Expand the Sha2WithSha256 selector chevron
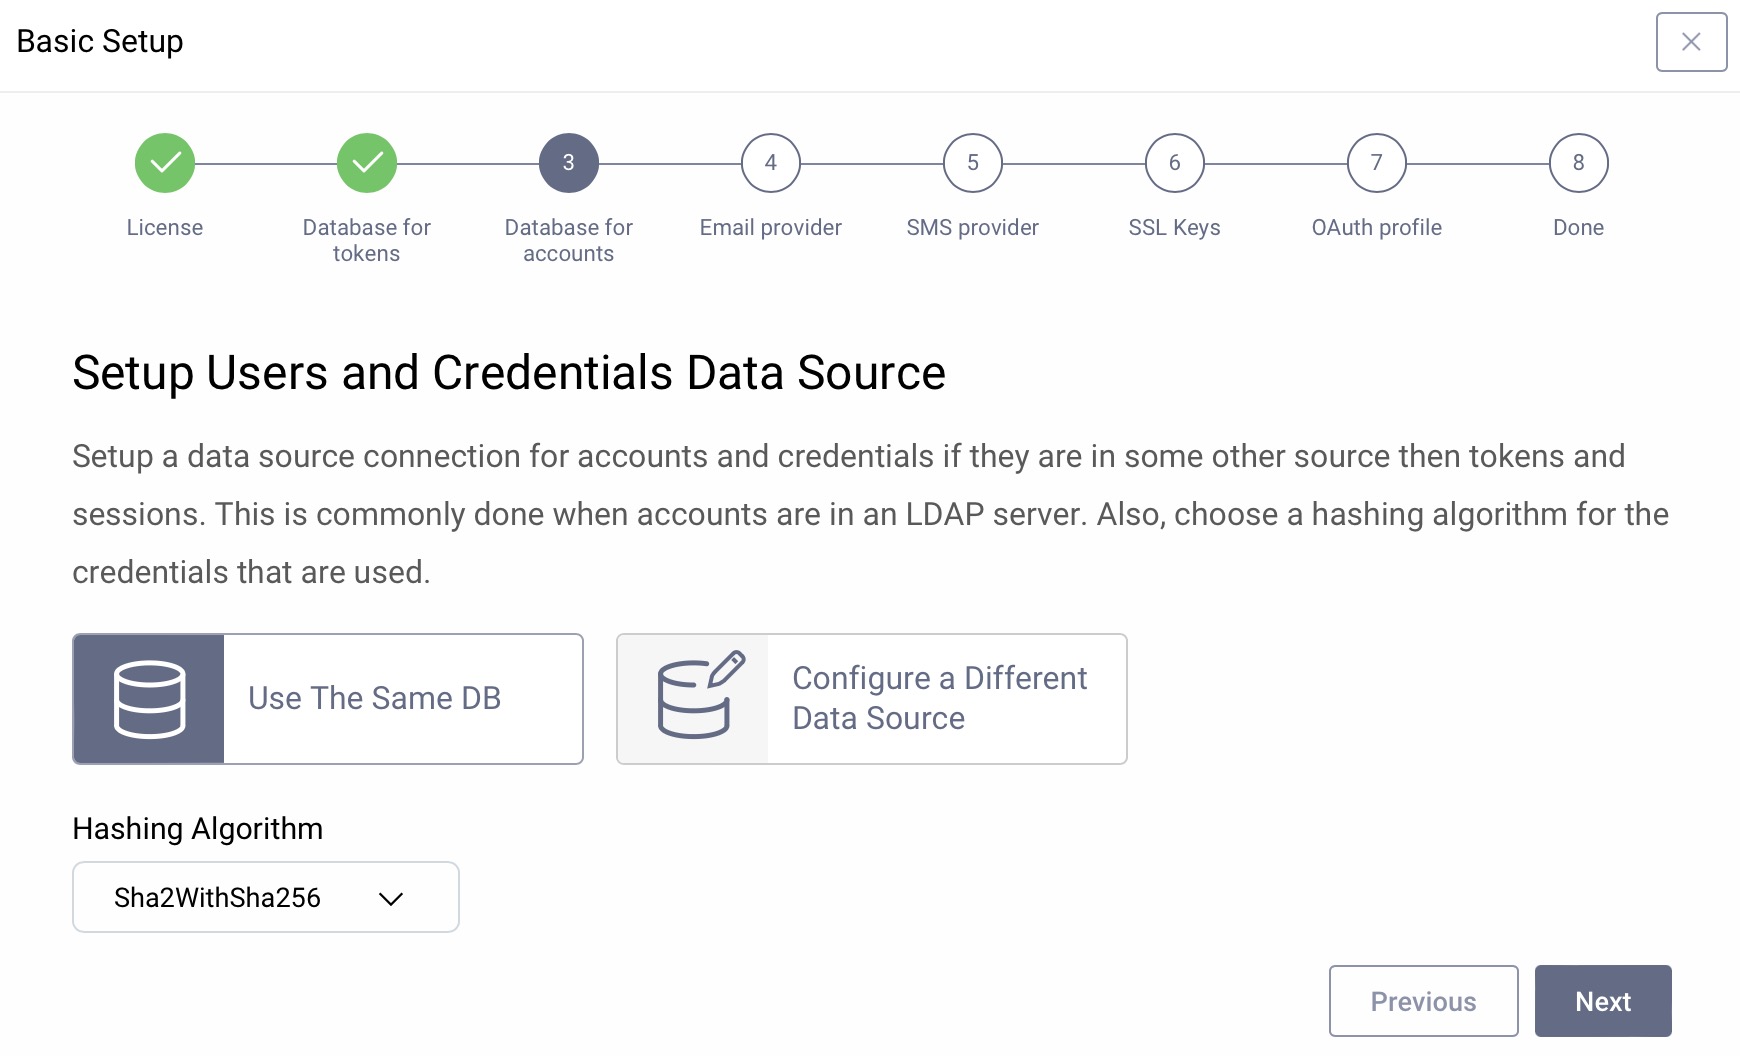The image size is (1740, 1056). coord(393,897)
